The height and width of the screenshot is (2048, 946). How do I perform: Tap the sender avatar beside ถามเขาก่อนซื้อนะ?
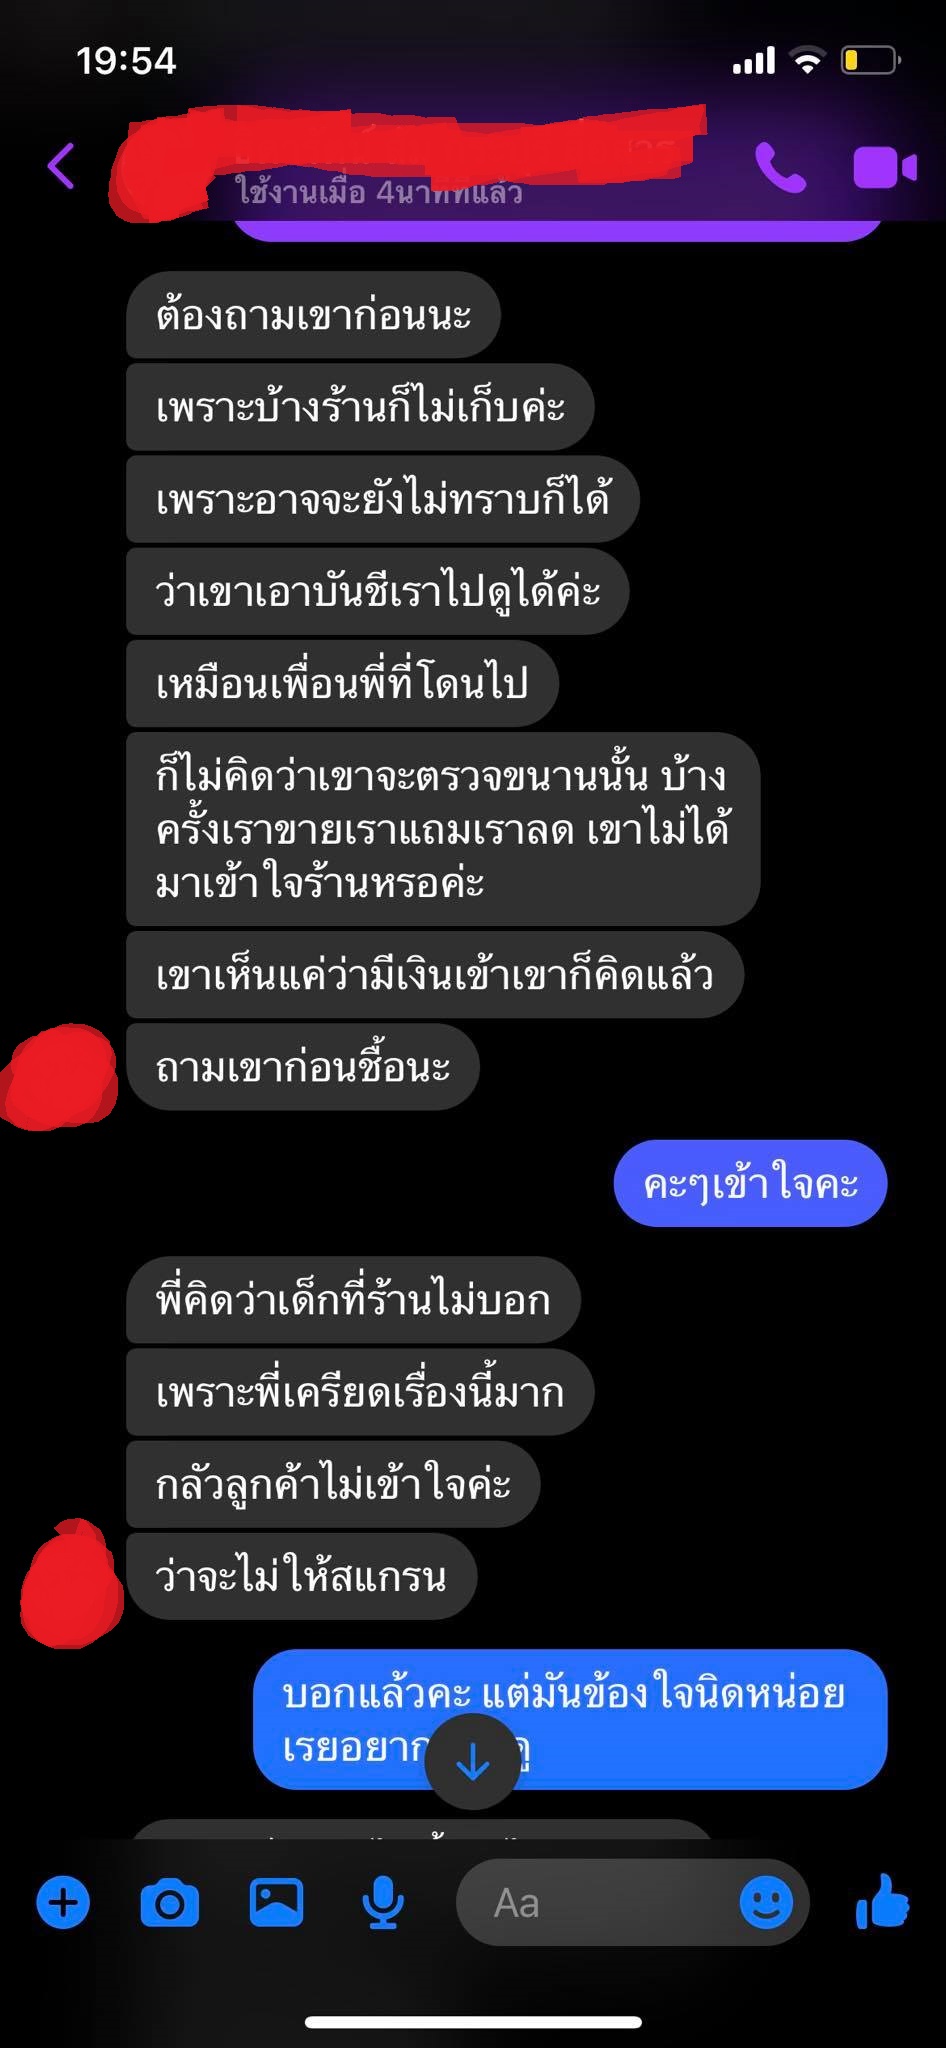(x=59, y=1076)
